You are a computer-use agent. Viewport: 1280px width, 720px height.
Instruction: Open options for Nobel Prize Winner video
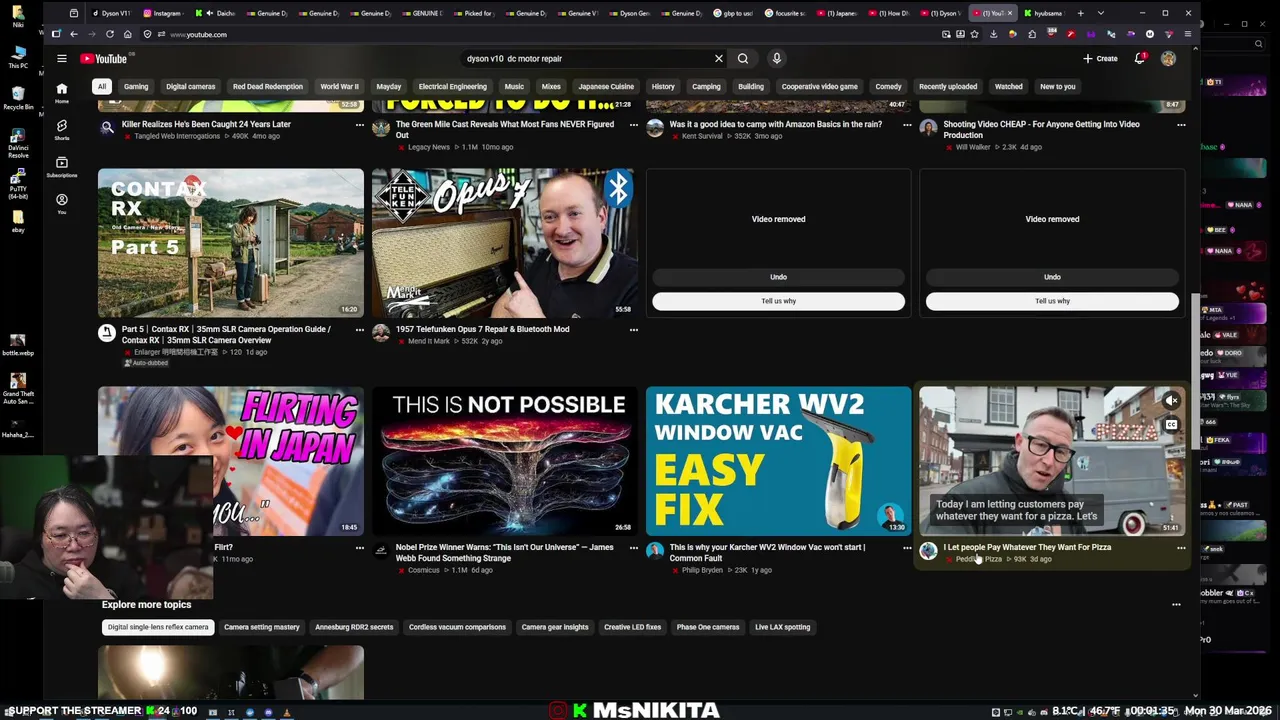(633, 548)
